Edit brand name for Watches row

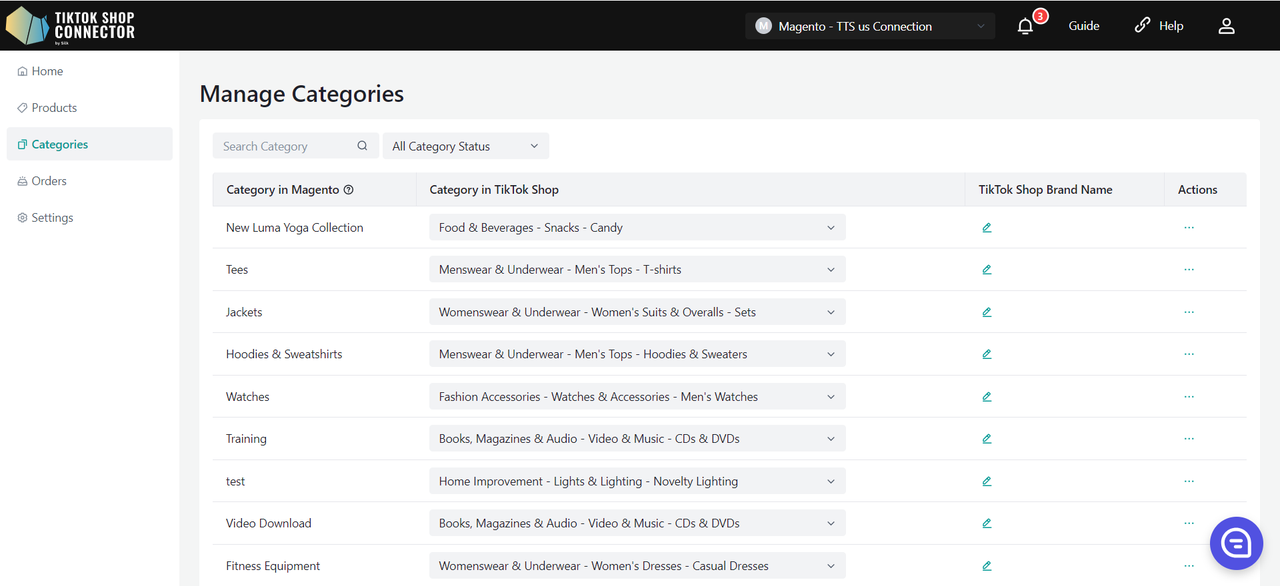(987, 397)
